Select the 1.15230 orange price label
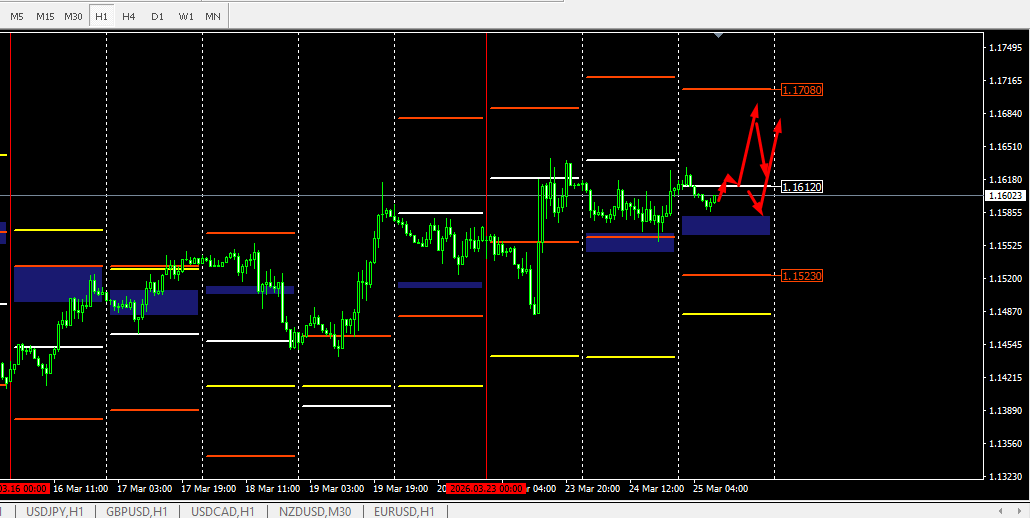This screenshot has height=518, width=1030. click(802, 276)
